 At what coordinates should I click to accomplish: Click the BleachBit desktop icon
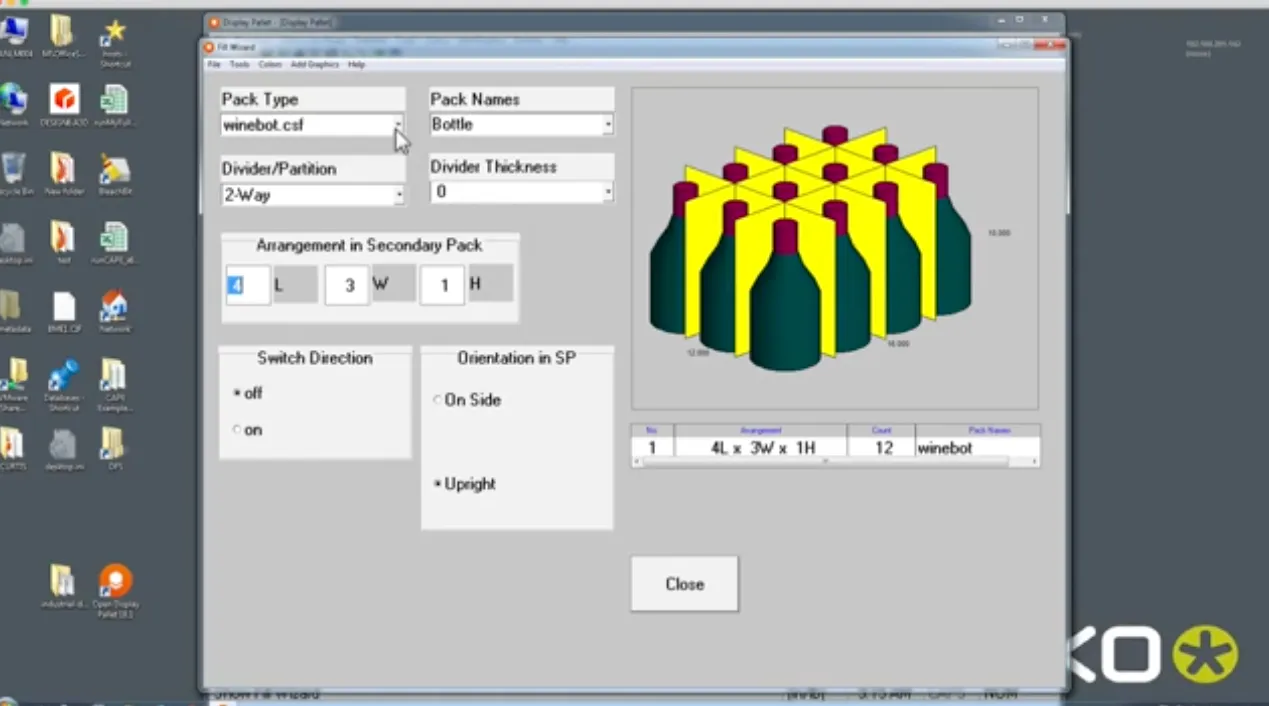pos(114,169)
